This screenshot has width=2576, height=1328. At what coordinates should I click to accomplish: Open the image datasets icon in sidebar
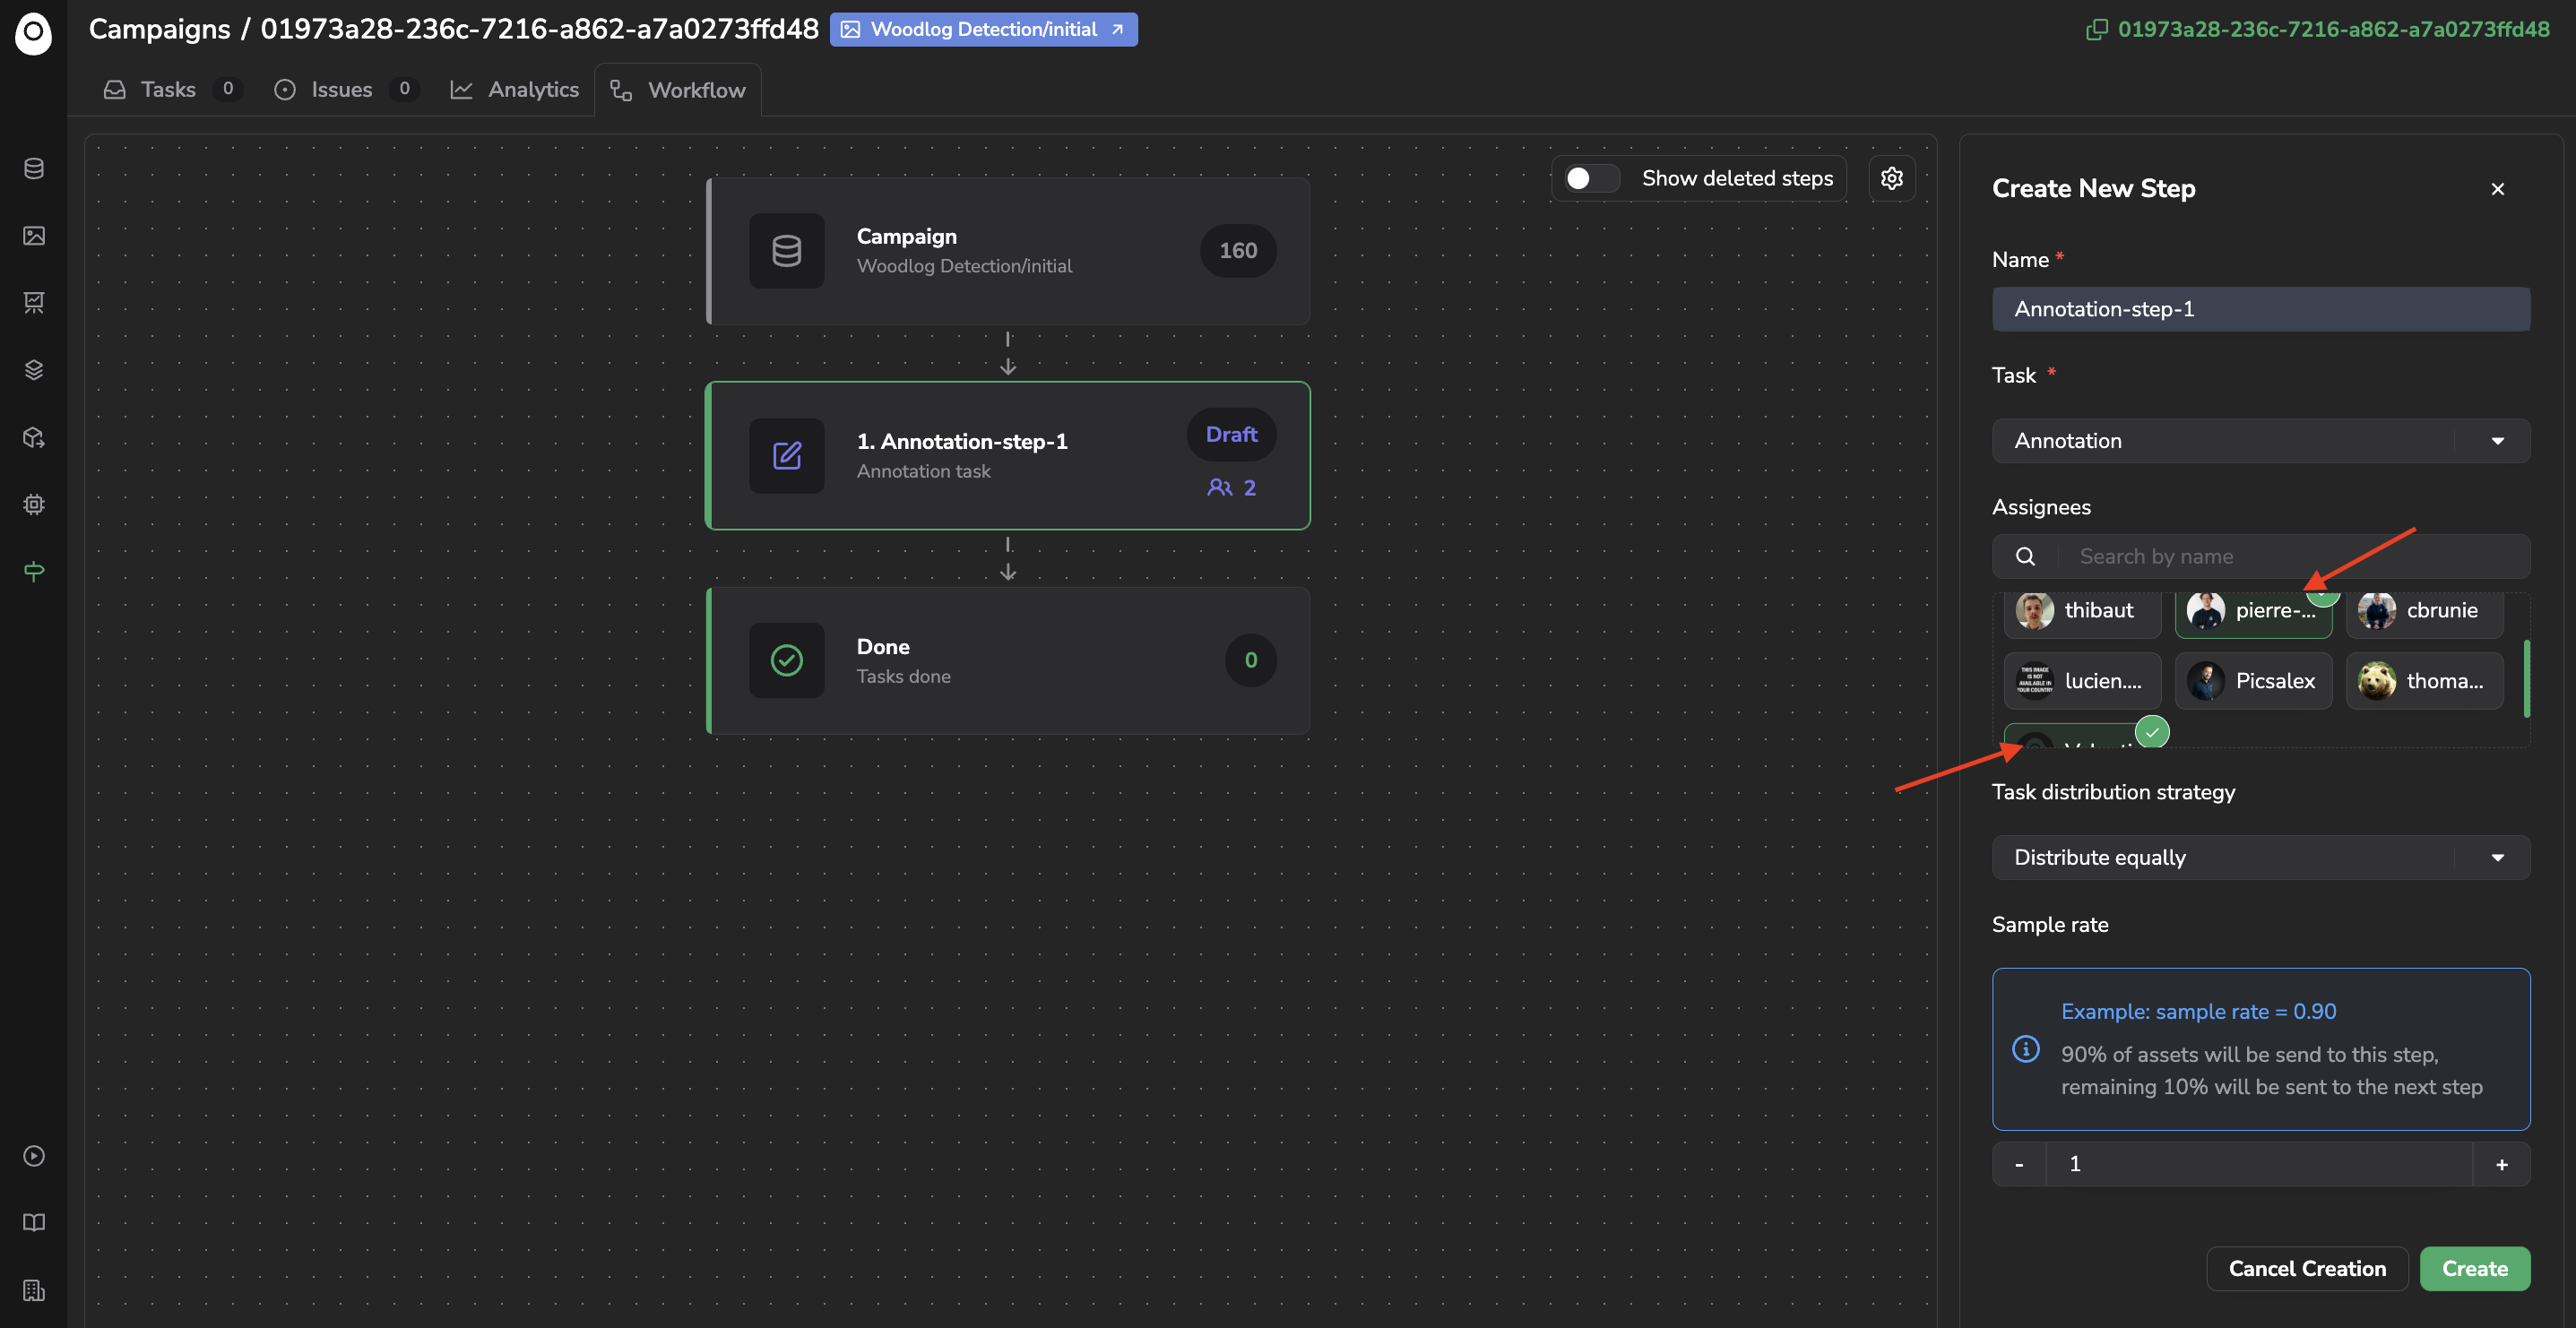(34, 236)
